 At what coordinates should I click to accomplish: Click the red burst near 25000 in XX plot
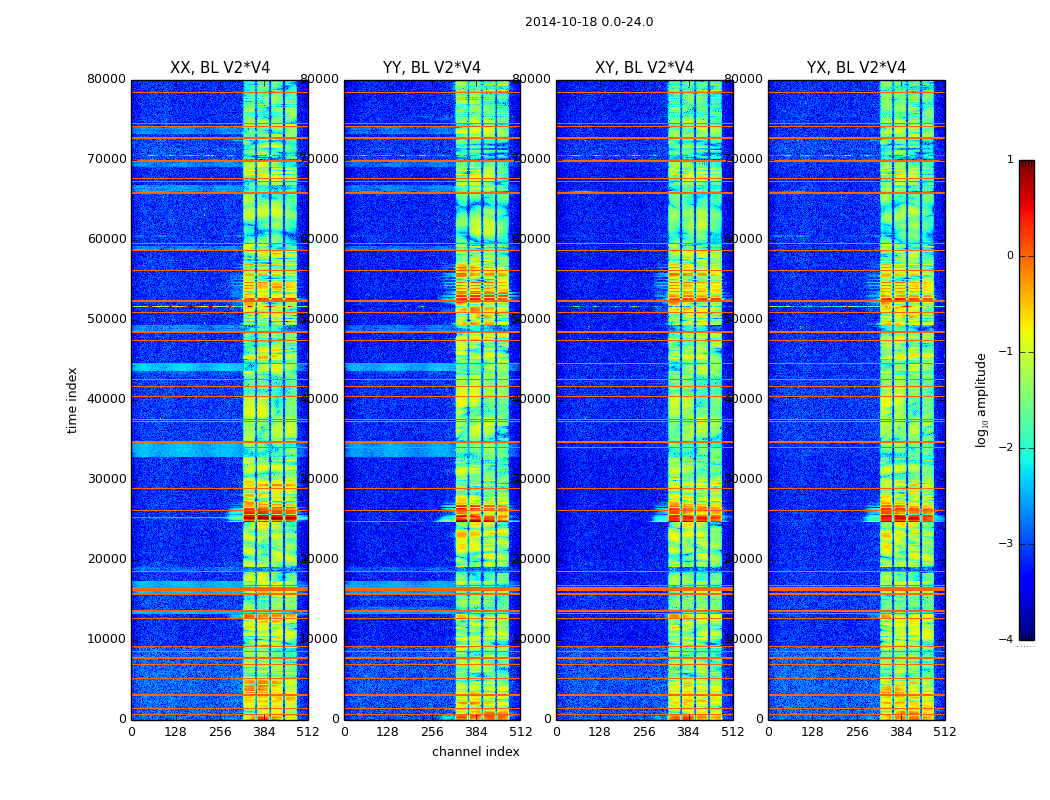click(270, 515)
